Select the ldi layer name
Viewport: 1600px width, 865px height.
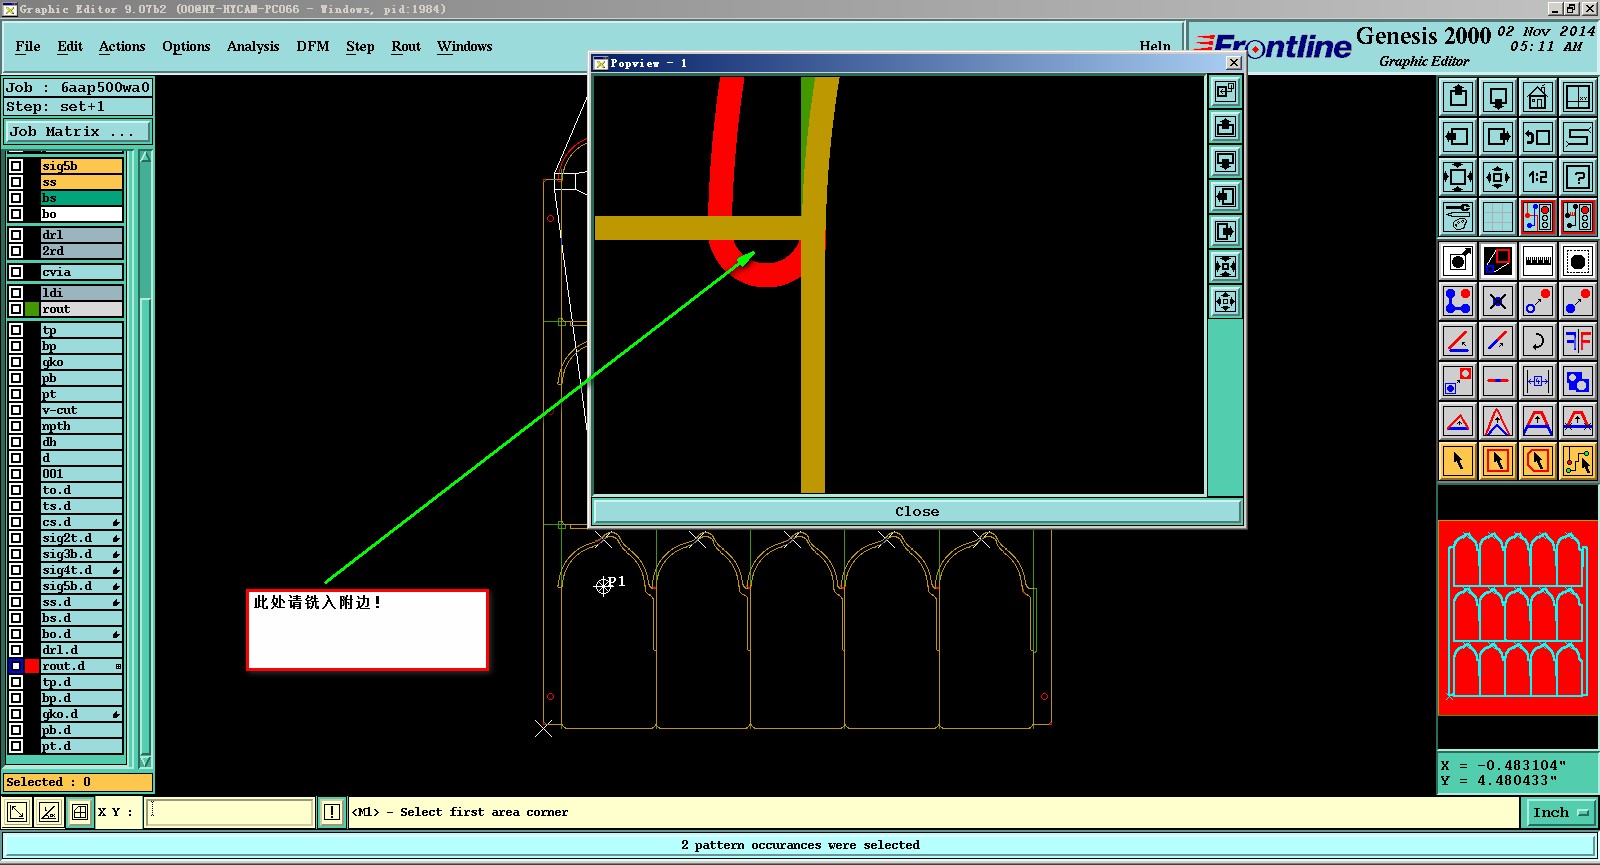tap(82, 293)
